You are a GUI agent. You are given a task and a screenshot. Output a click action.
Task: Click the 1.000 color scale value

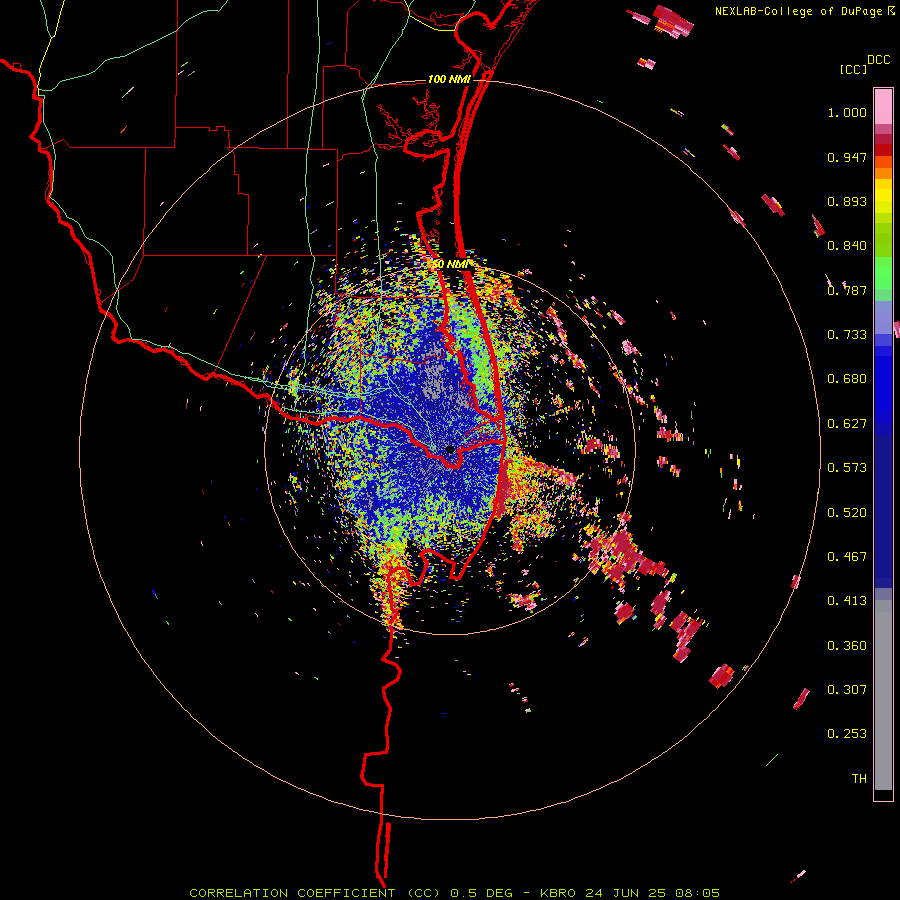[847, 112]
